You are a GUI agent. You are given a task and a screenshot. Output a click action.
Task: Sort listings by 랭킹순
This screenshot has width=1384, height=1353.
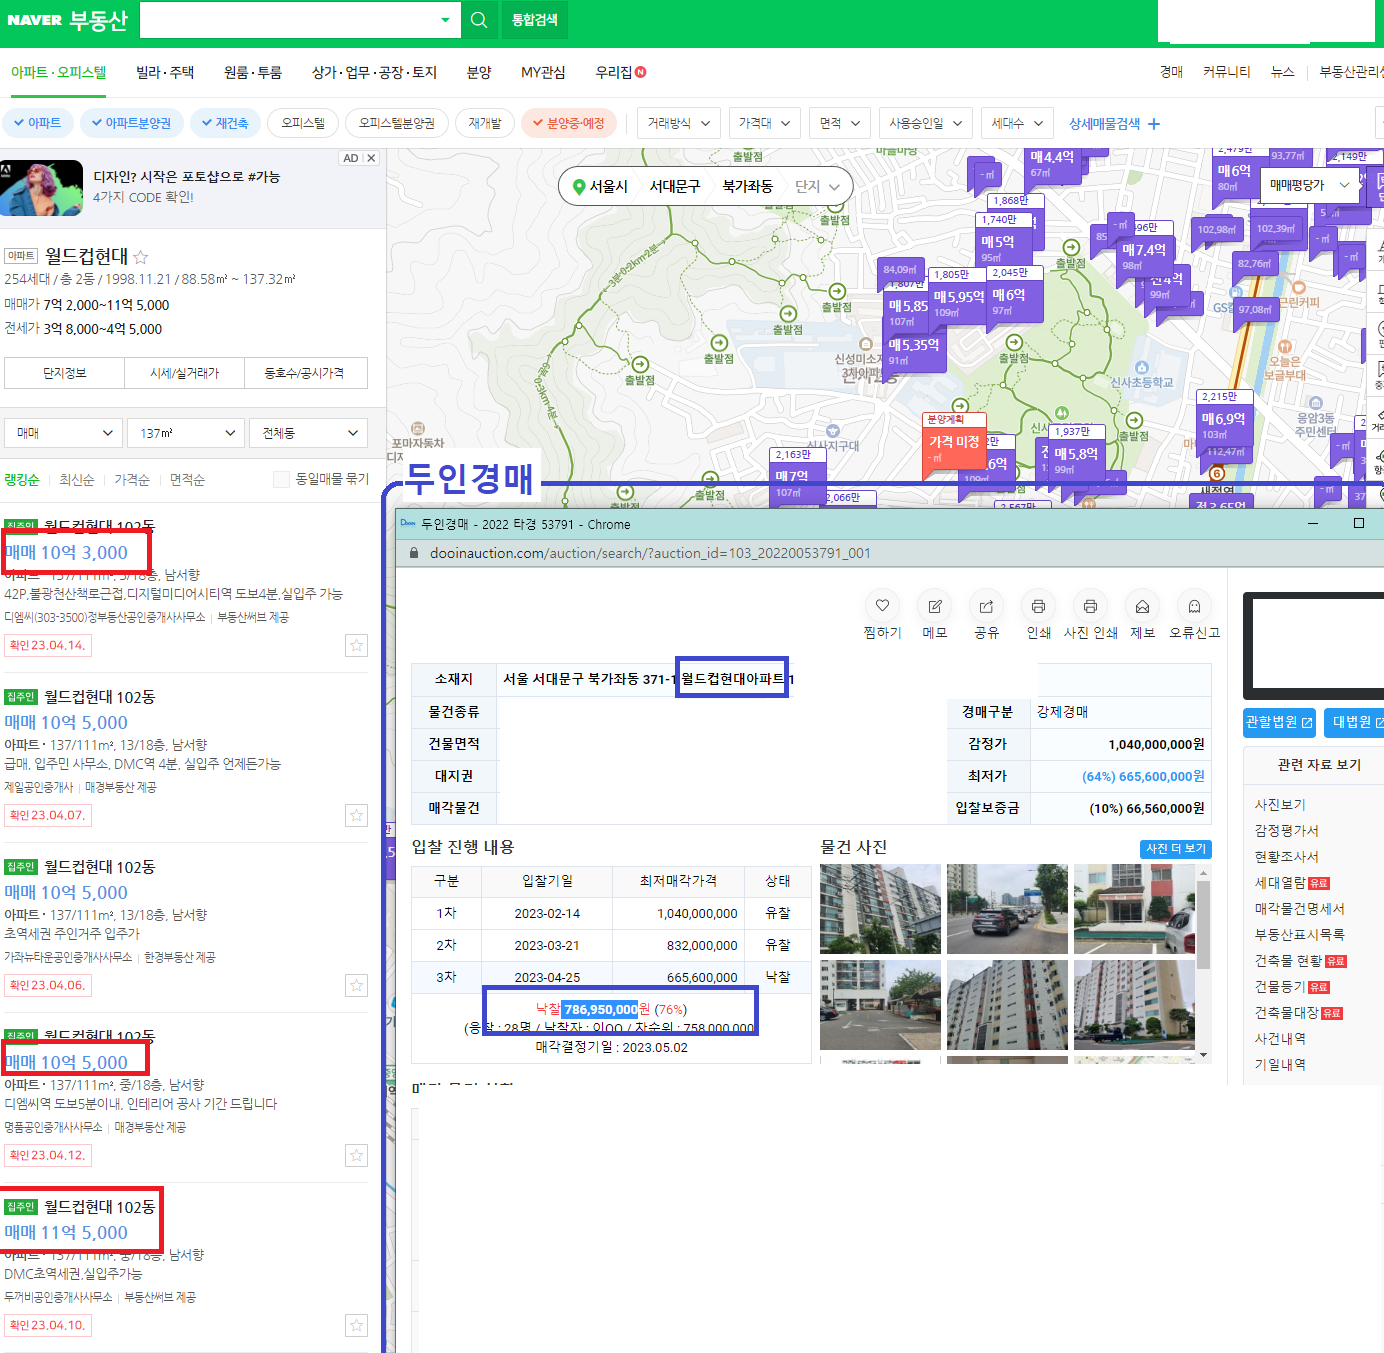point(22,480)
